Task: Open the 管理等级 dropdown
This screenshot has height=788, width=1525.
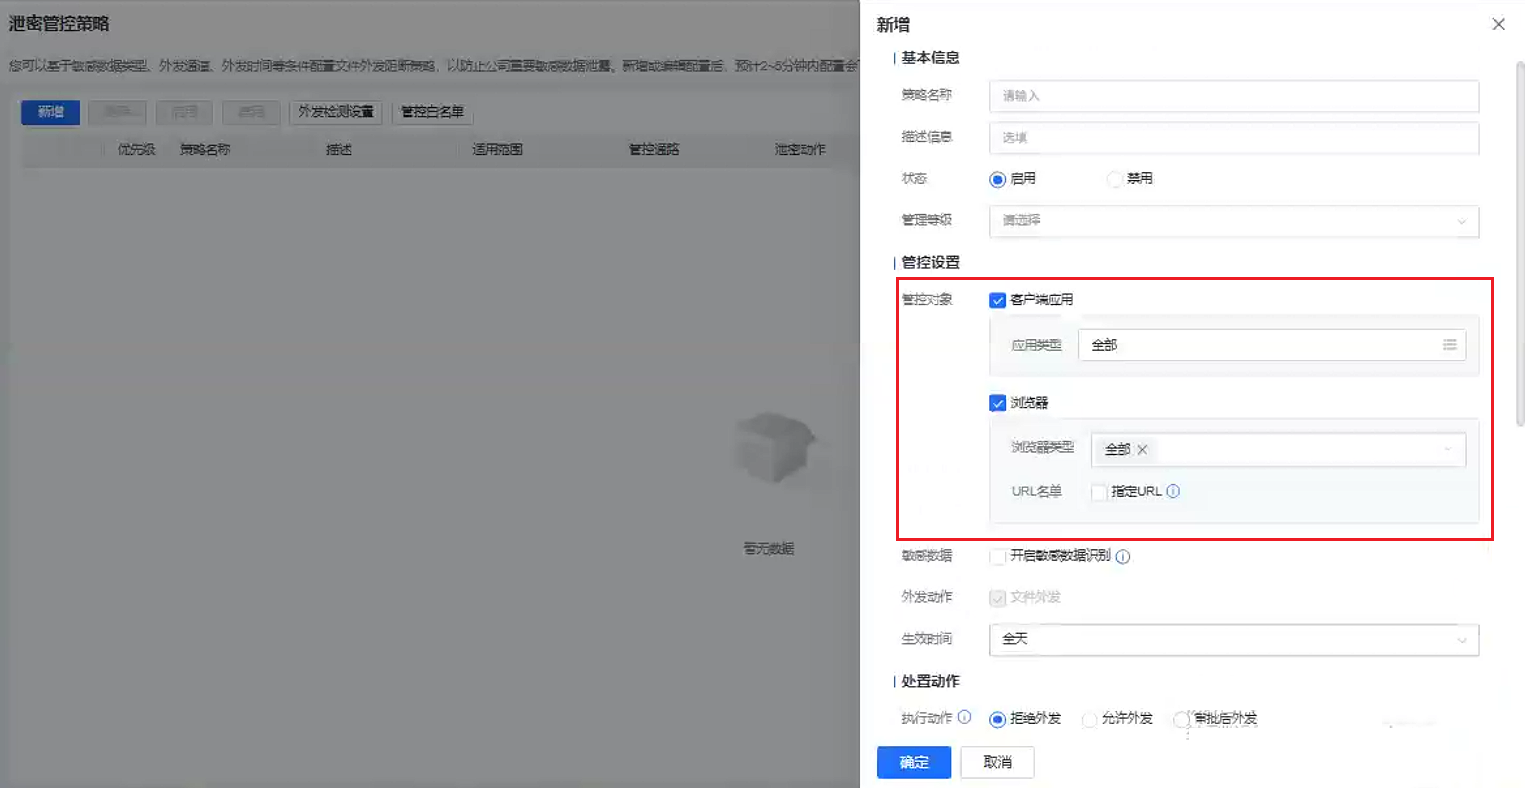Action: 1233,221
